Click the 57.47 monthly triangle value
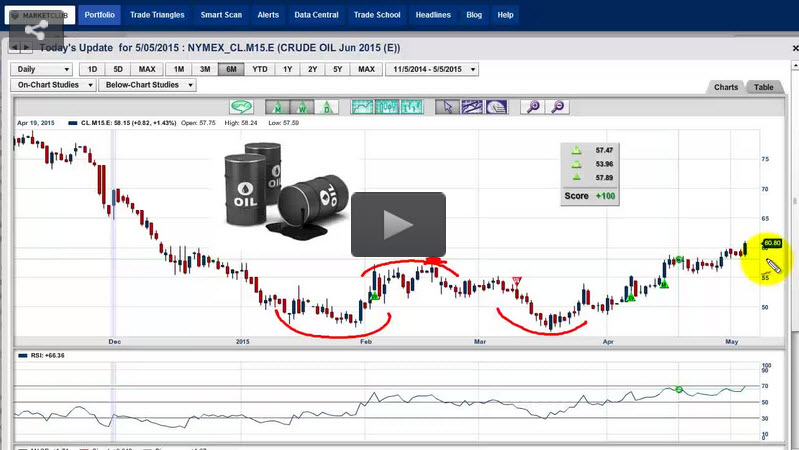The height and width of the screenshot is (450, 799). [604, 150]
